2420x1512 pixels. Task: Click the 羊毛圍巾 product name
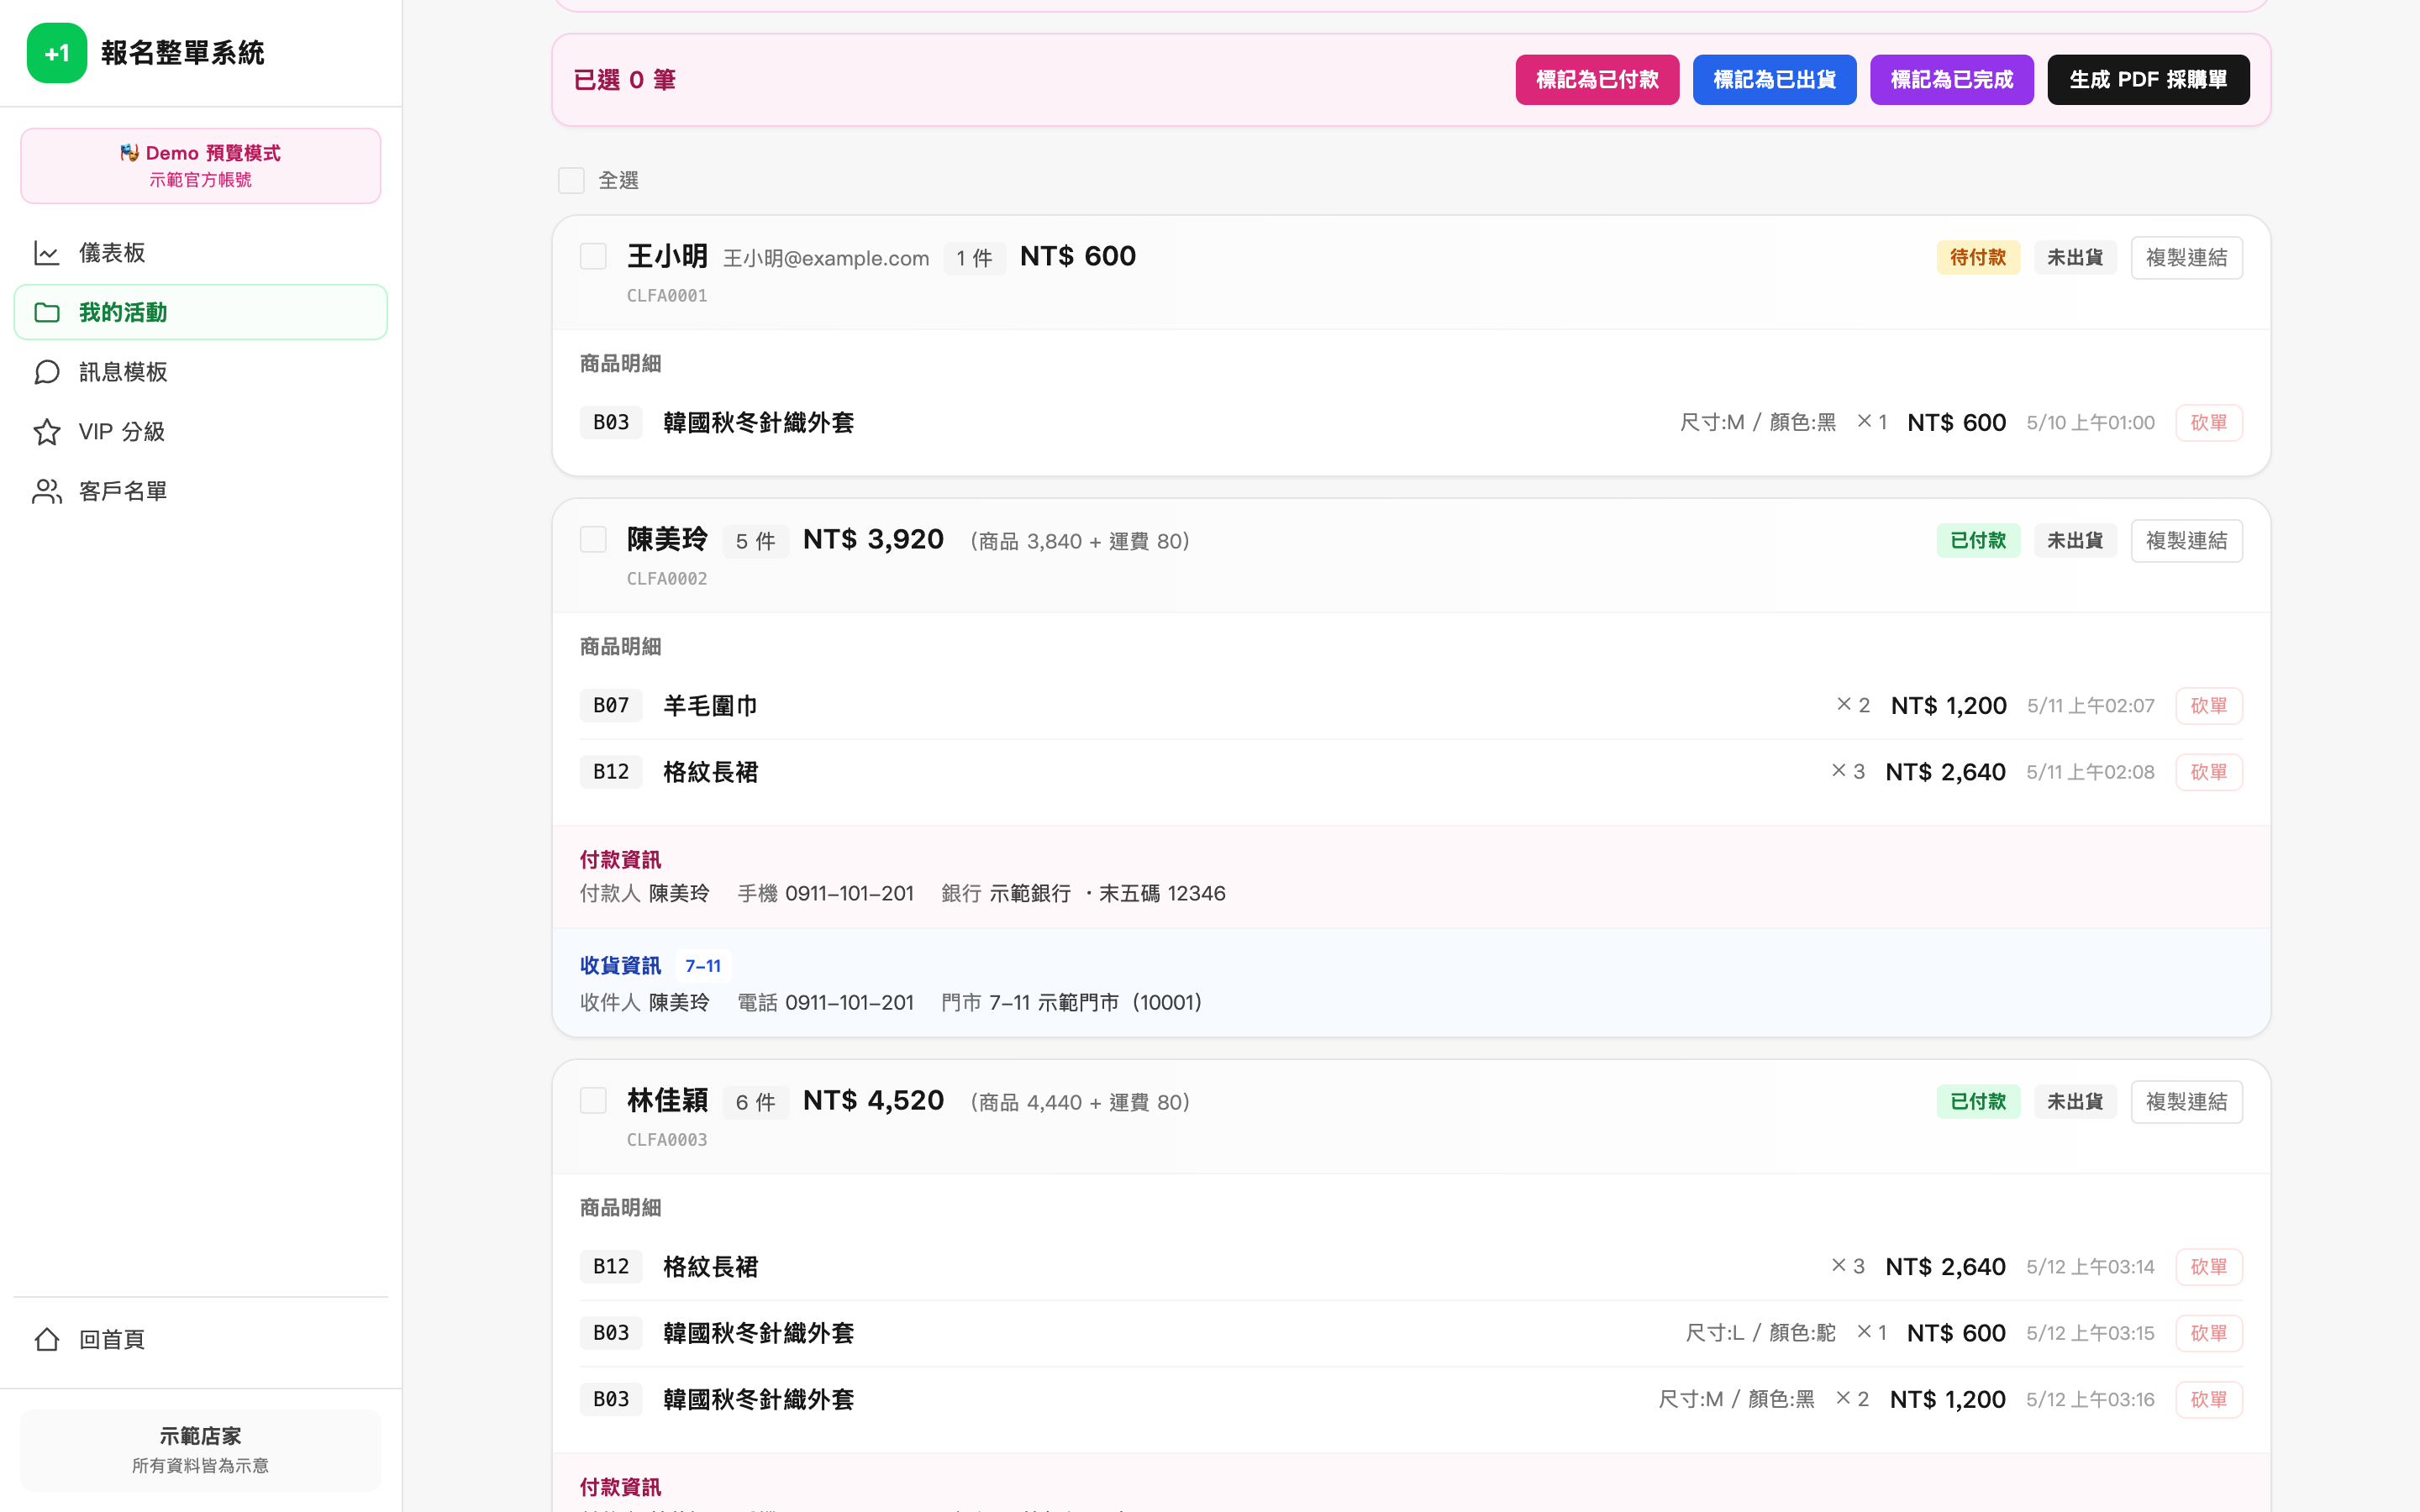point(711,706)
